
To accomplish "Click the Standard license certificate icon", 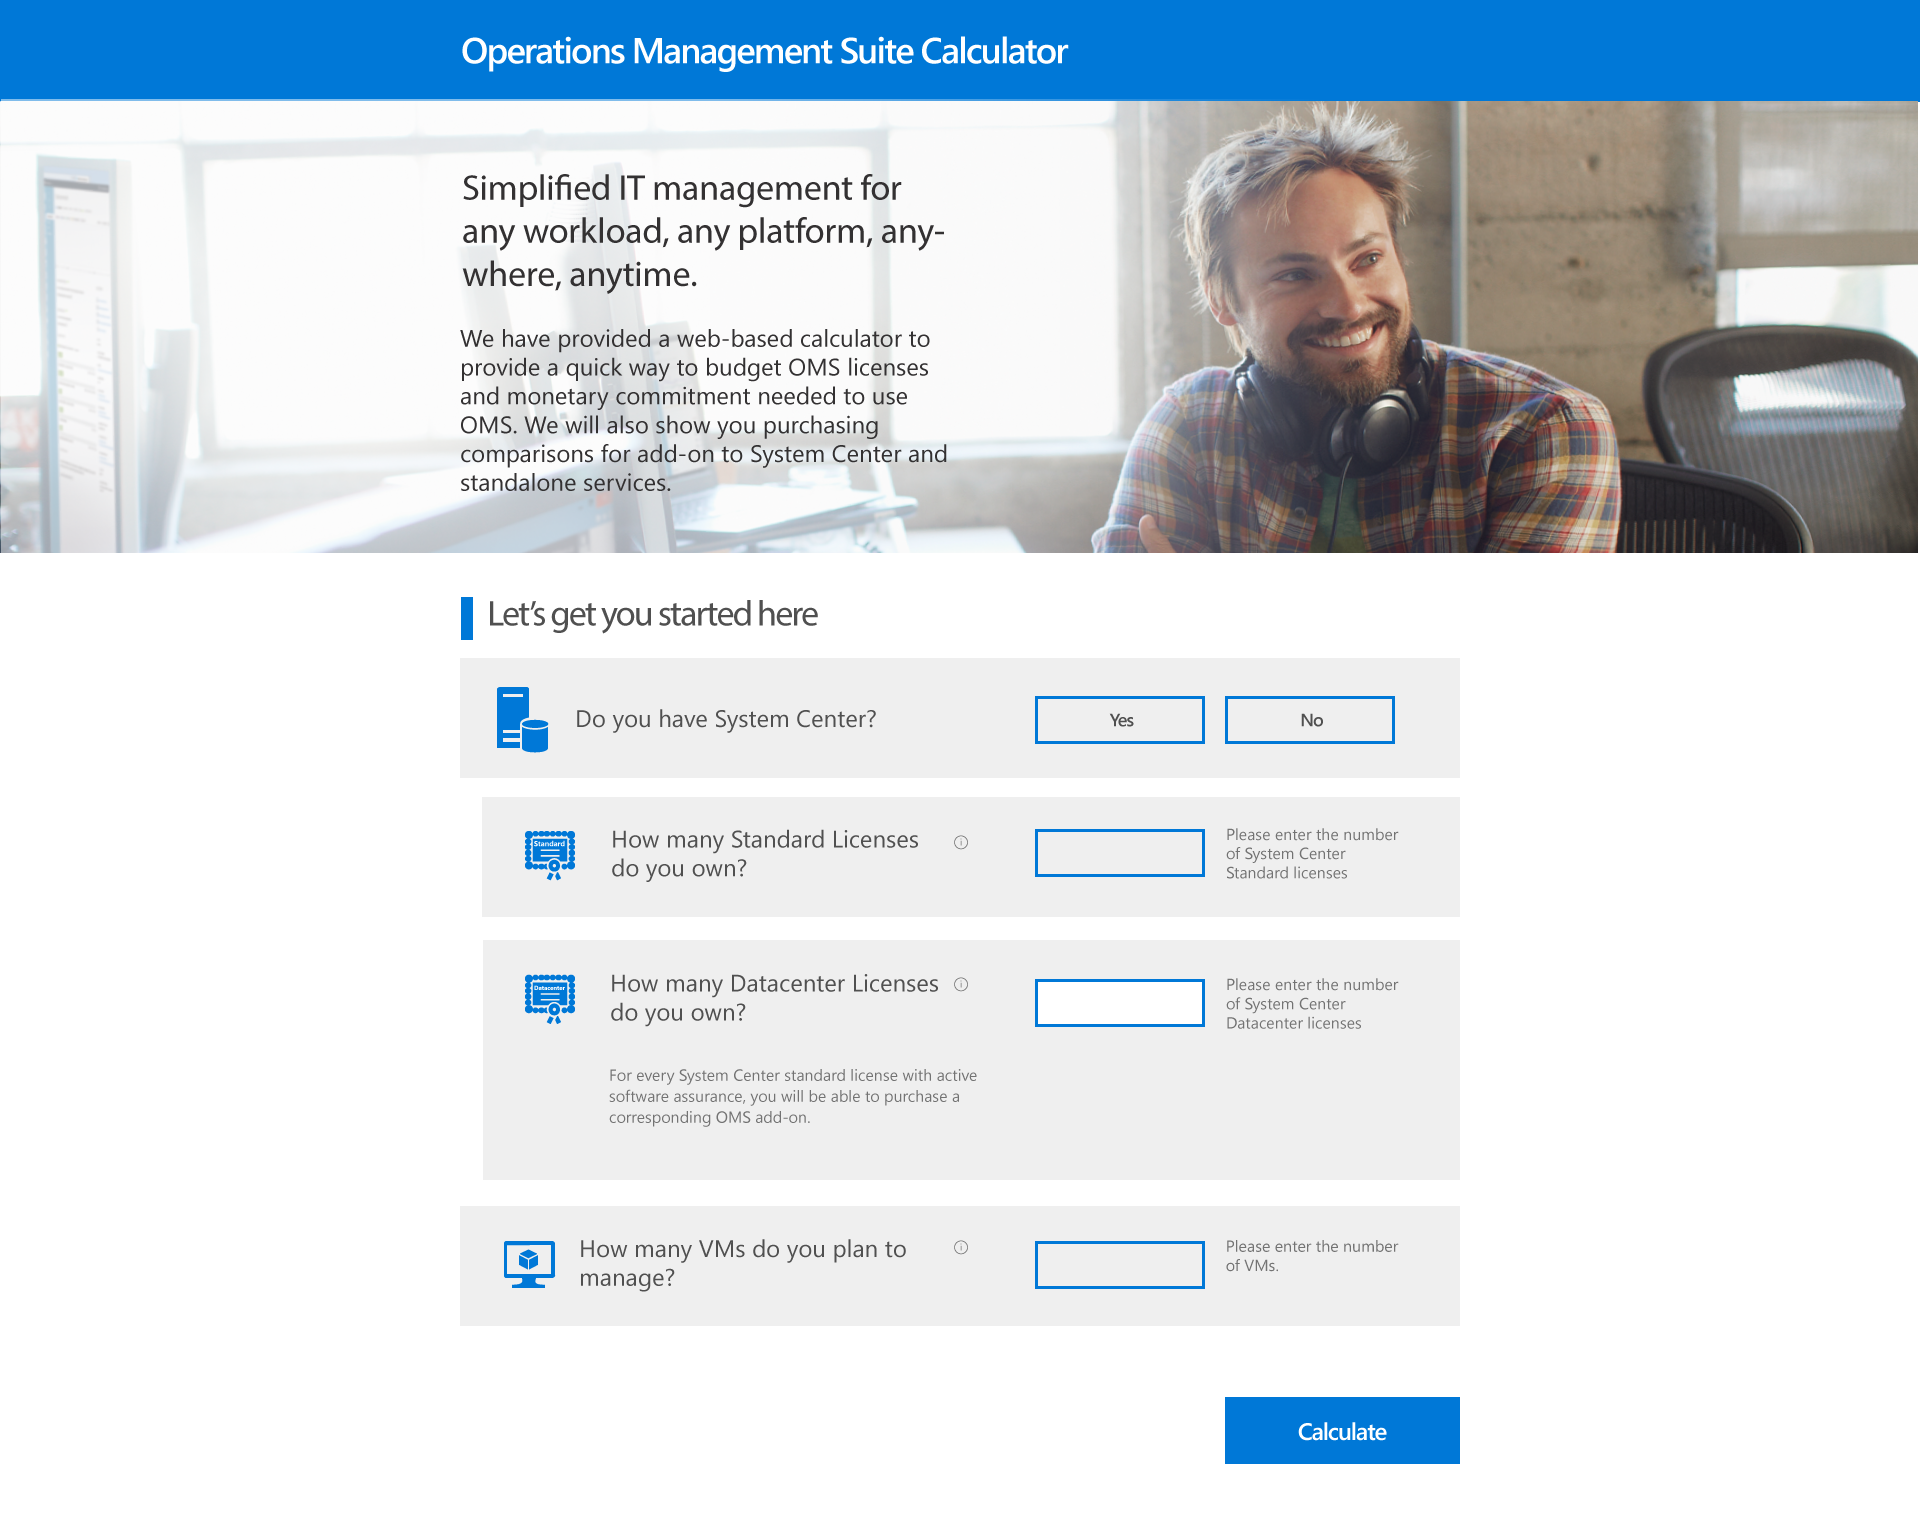I will [550, 855].
